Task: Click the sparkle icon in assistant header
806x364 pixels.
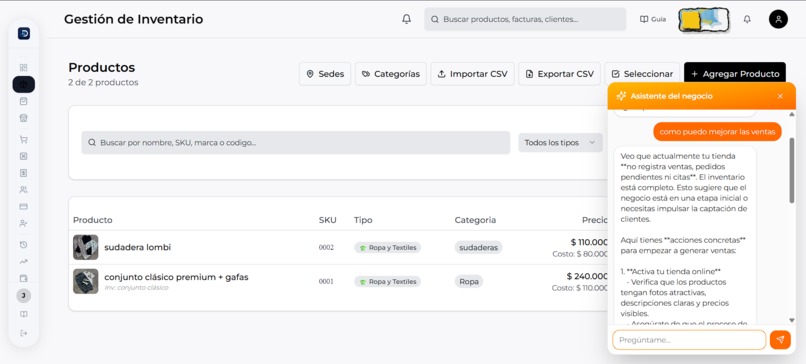Action: click(621, 96)
